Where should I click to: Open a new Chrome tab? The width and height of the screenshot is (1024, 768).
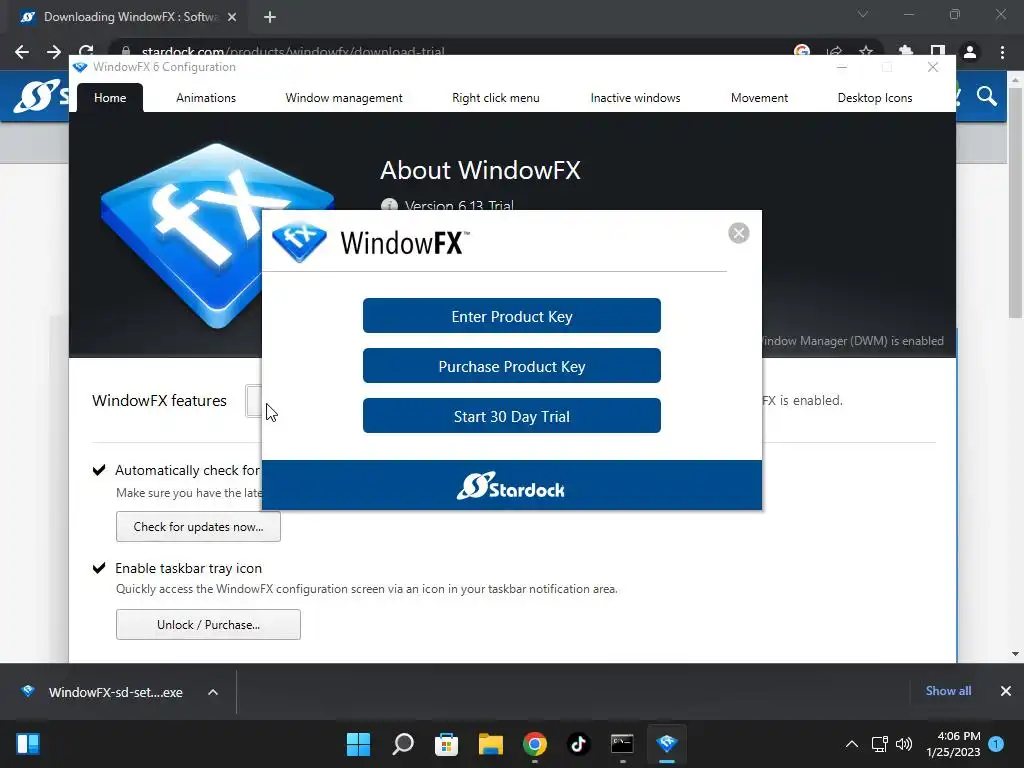270,17
